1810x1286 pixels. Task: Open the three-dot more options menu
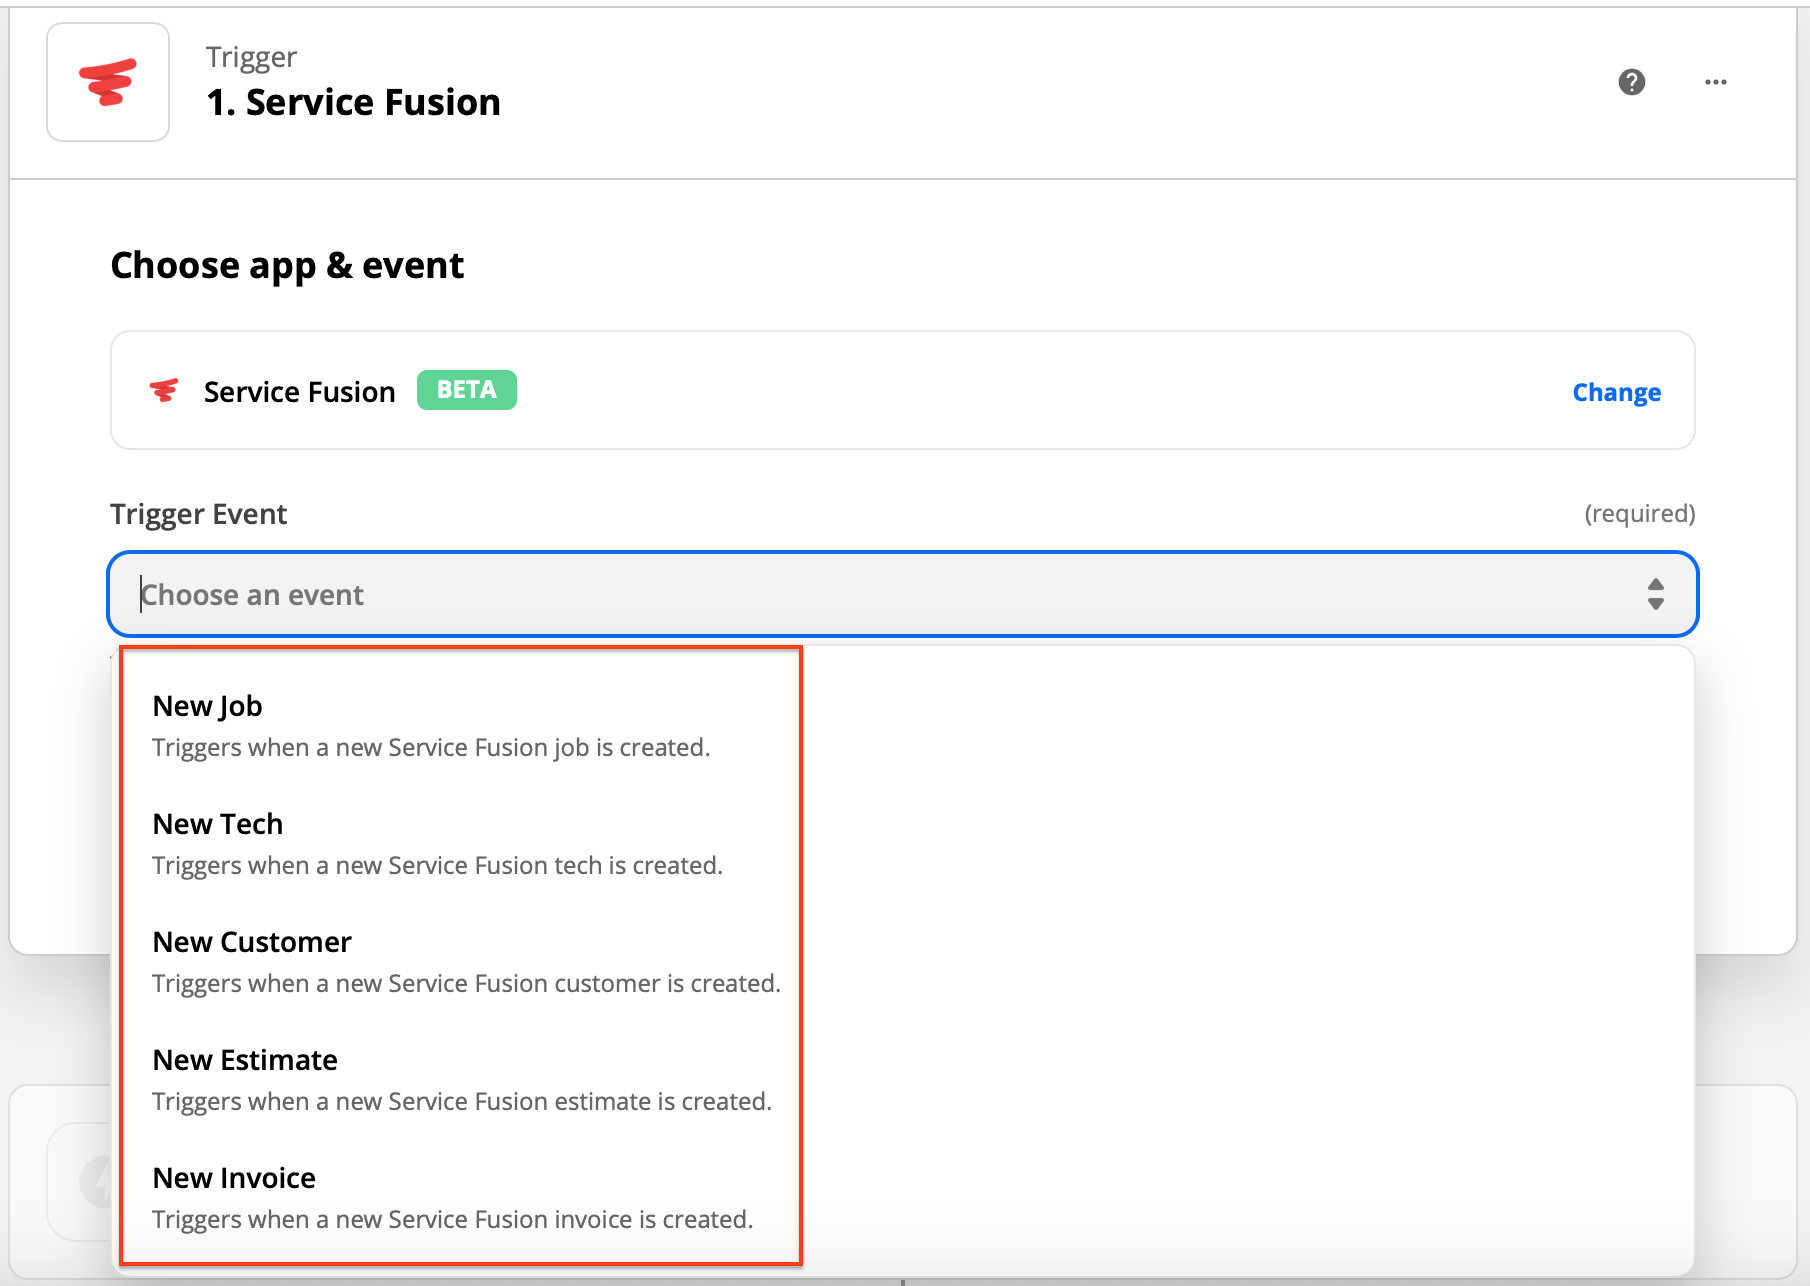[1716, 82]
